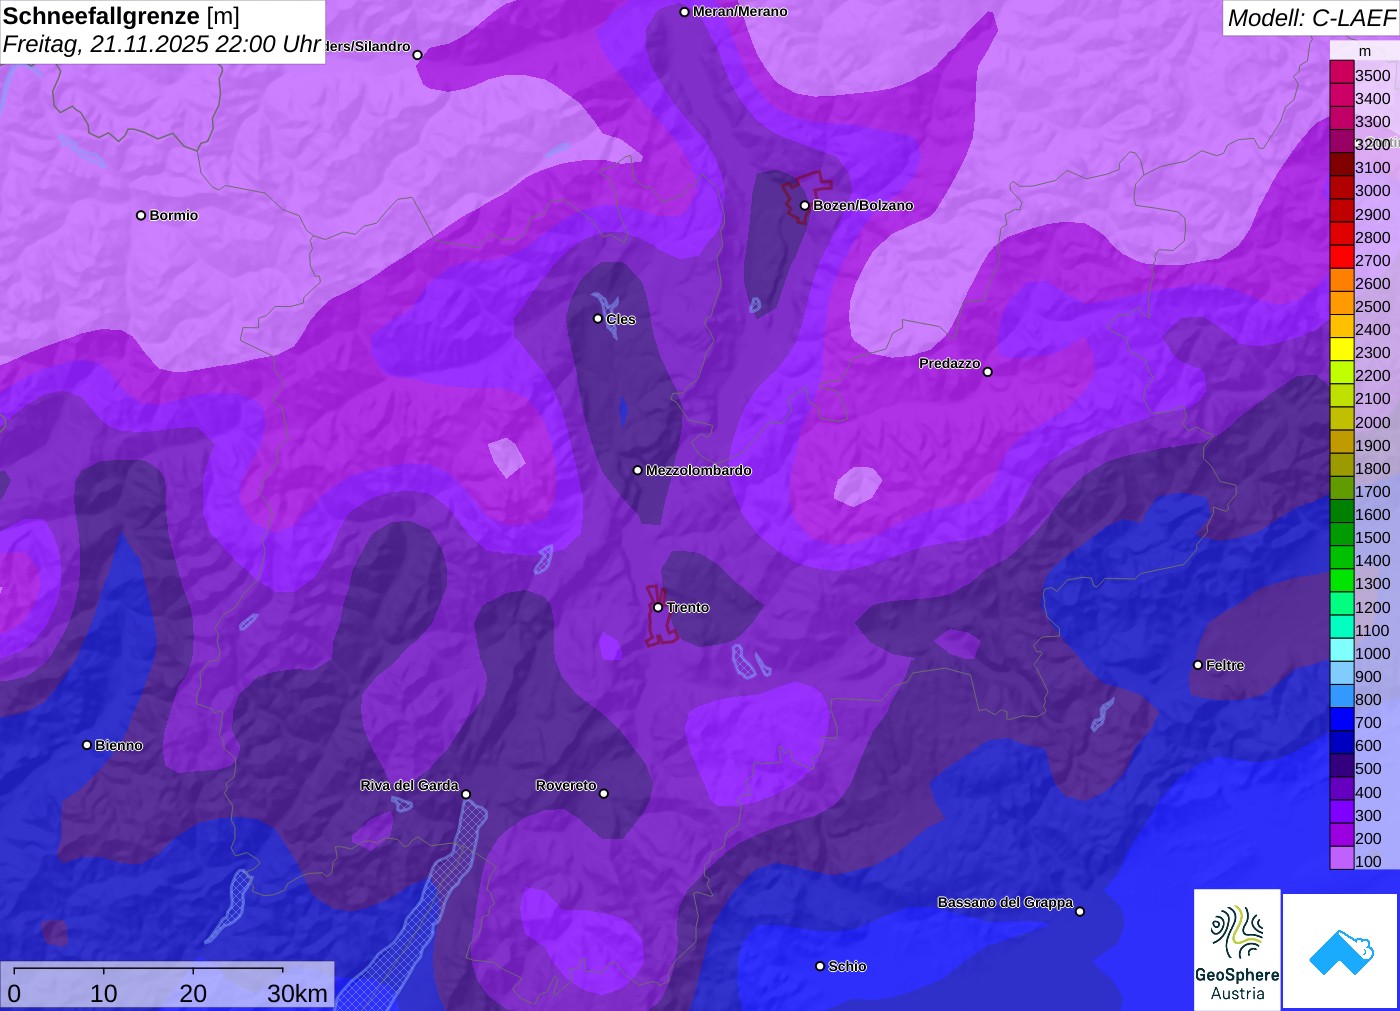Click the red Trento municipality outline

[x=660, y=616]
